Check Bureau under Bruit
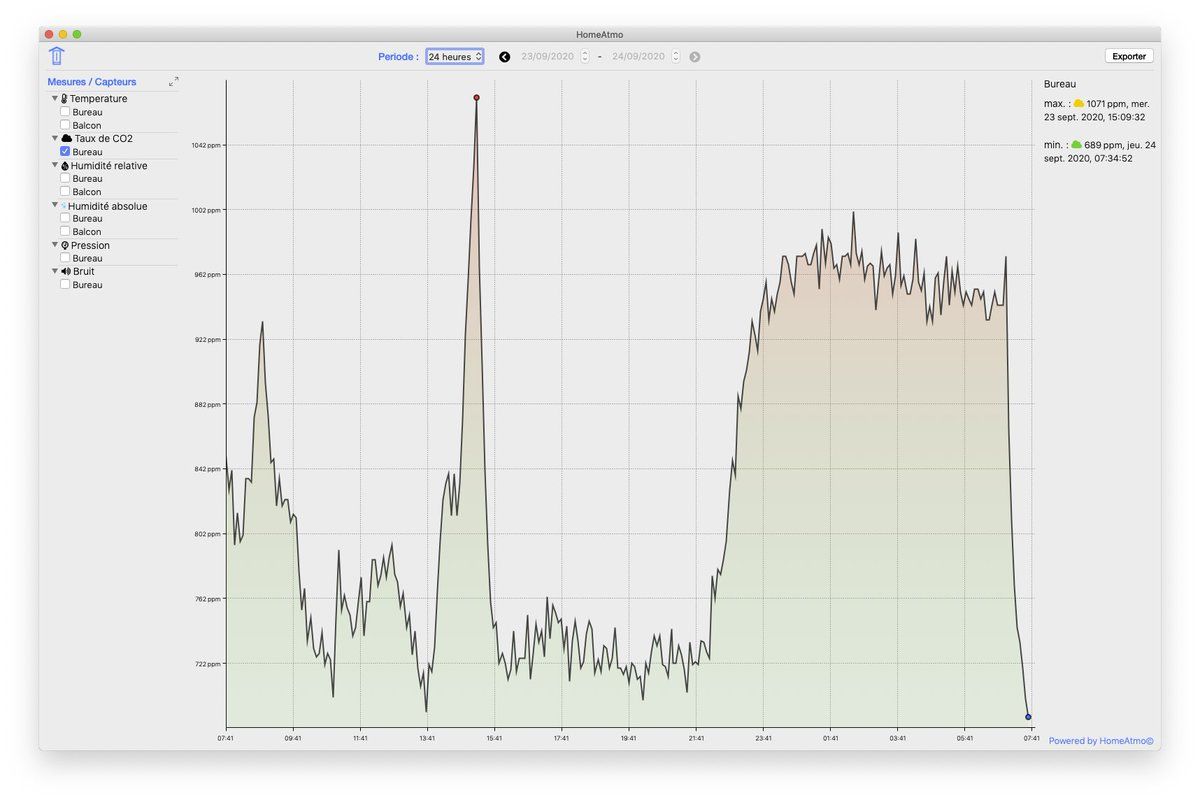 (65, 285)
